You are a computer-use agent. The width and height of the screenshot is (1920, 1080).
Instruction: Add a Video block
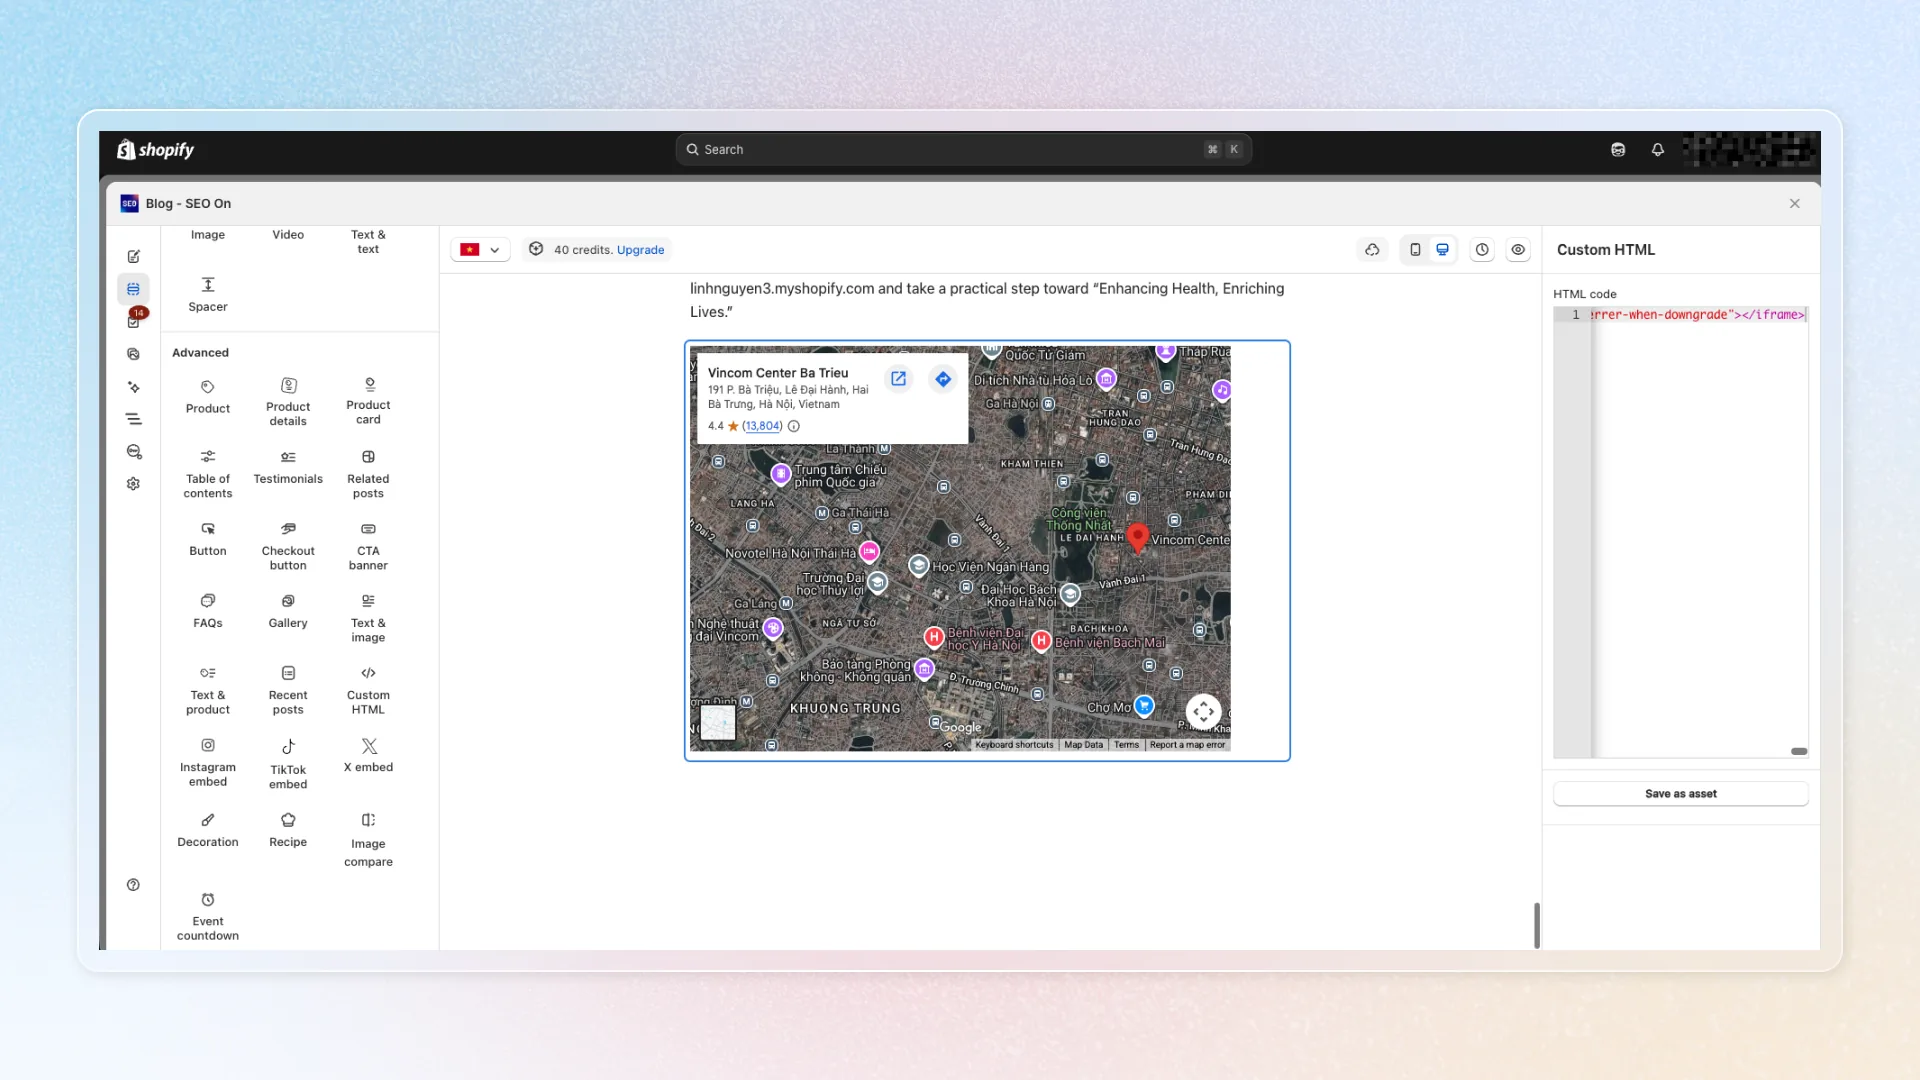(288, 235)
